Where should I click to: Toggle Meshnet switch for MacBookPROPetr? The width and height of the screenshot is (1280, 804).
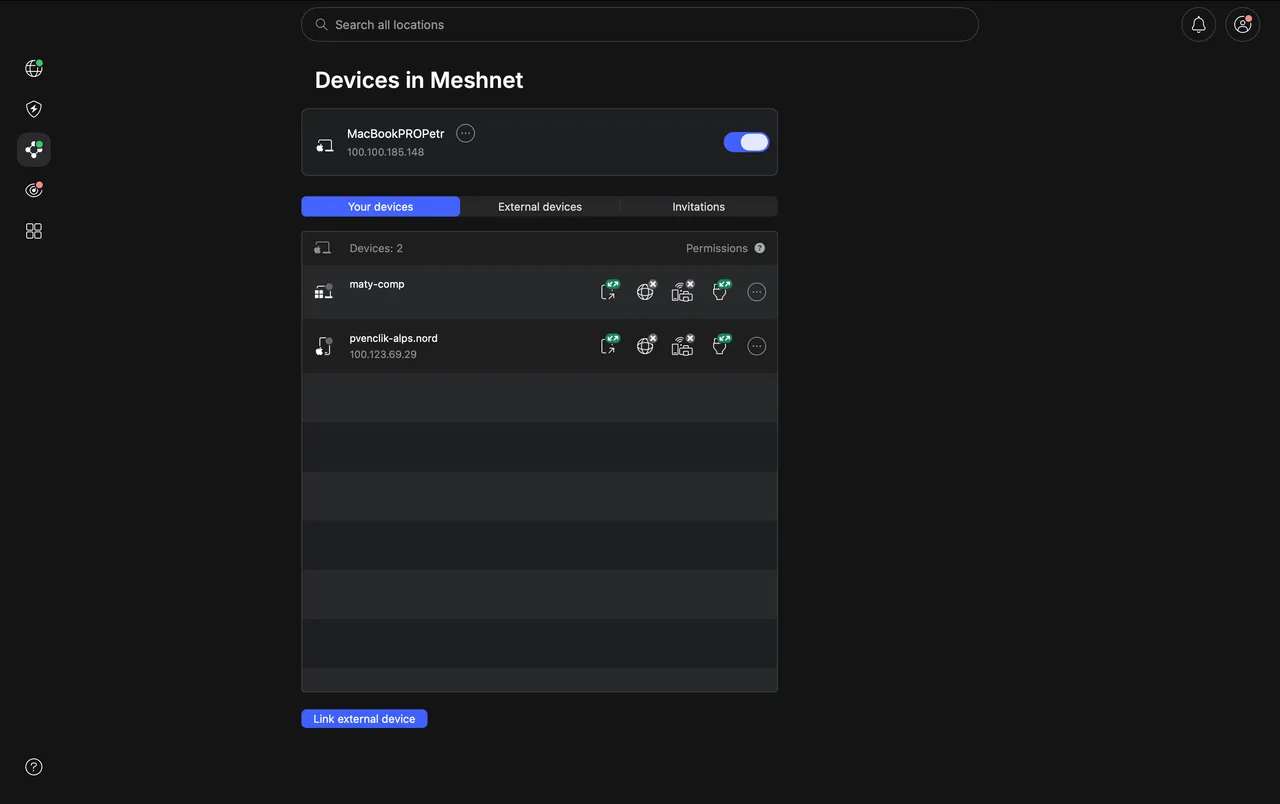[x=747, y=142]
